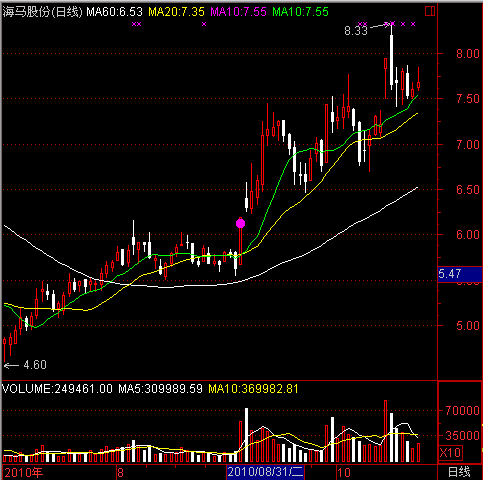The image size is (483, 480).
Task: Click the magenta MA10:7.55 label
Action: click(238, 12)
